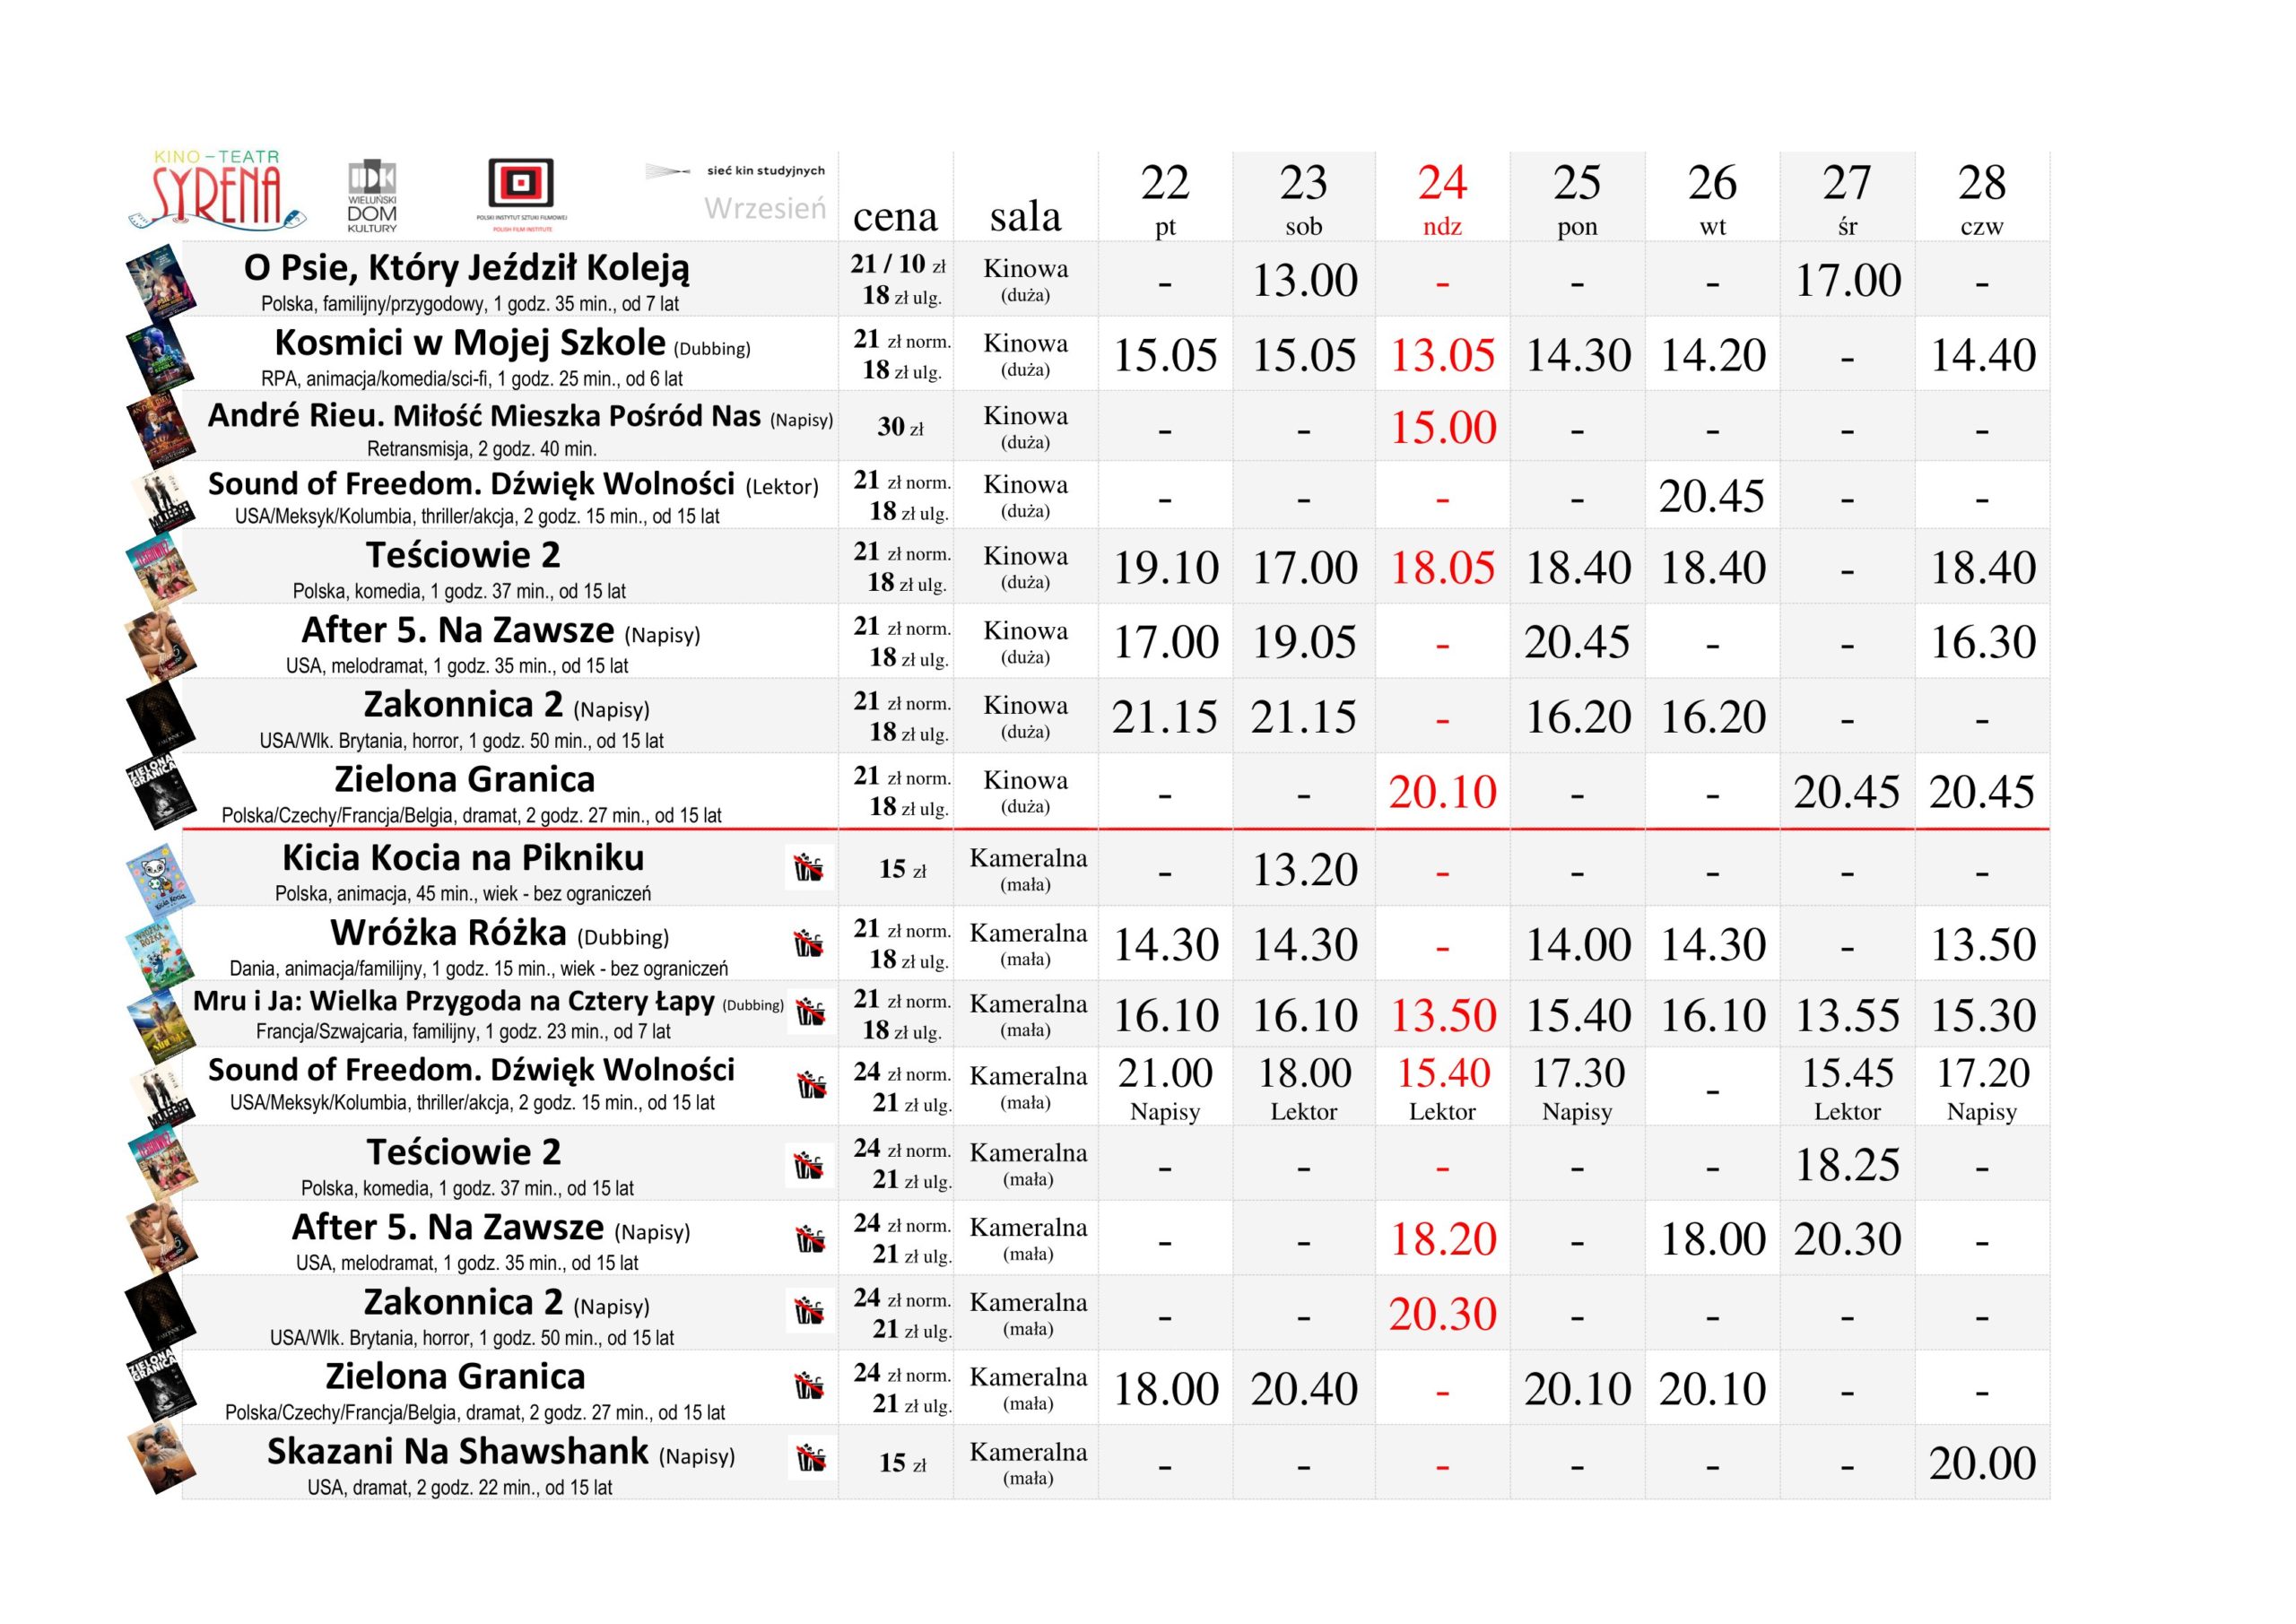The width and height of the screenshot is (2296, 1624).
Task: Click the sieć kin studyjnych logo
Action: [735, 171]
